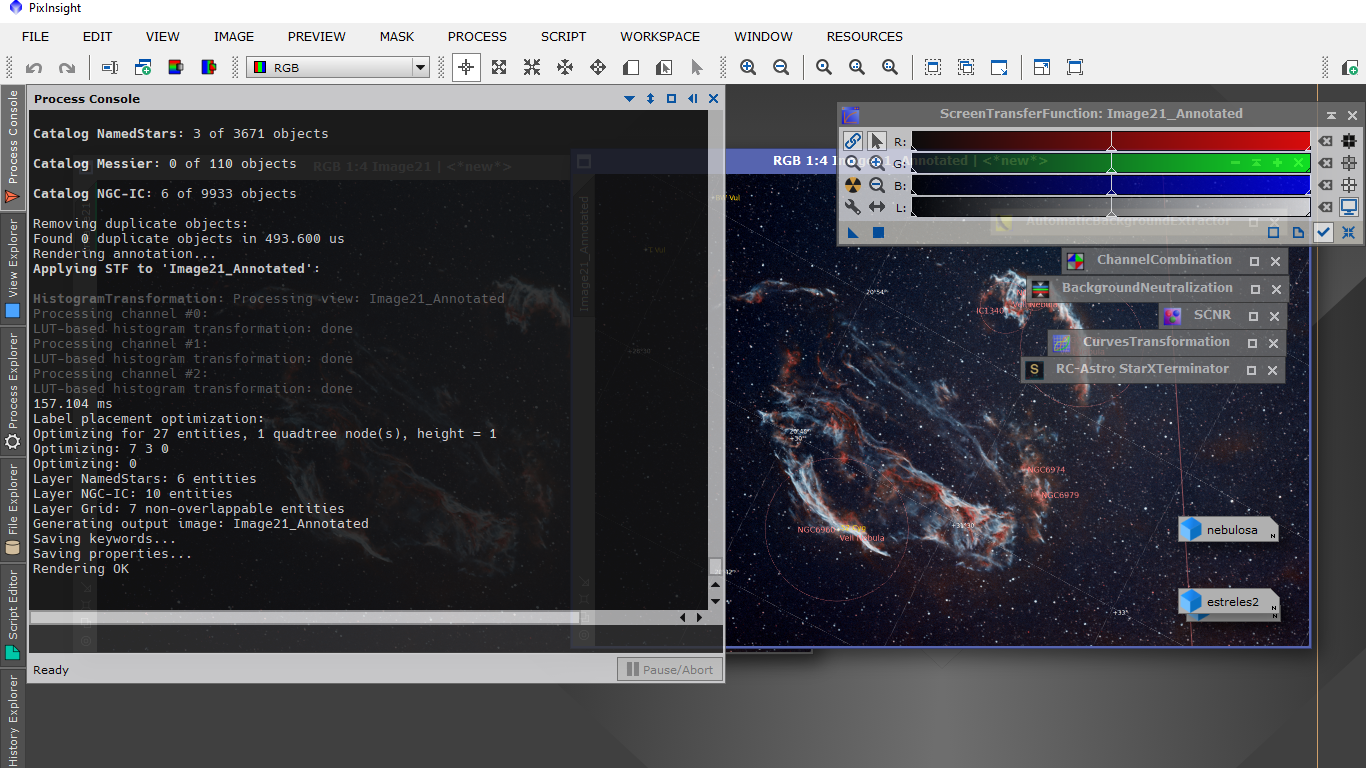Image resolution: width=1366 pixels, height=768 pixels.
Task: Open the FILE menu
Action: coord(35,36)
